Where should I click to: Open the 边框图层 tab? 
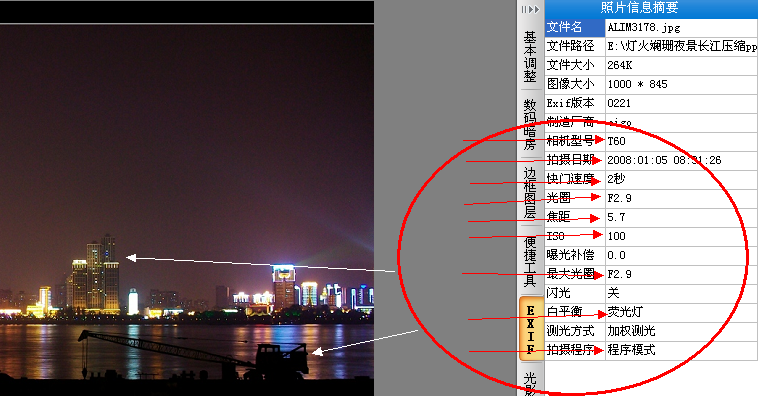(x=530, y=192)
